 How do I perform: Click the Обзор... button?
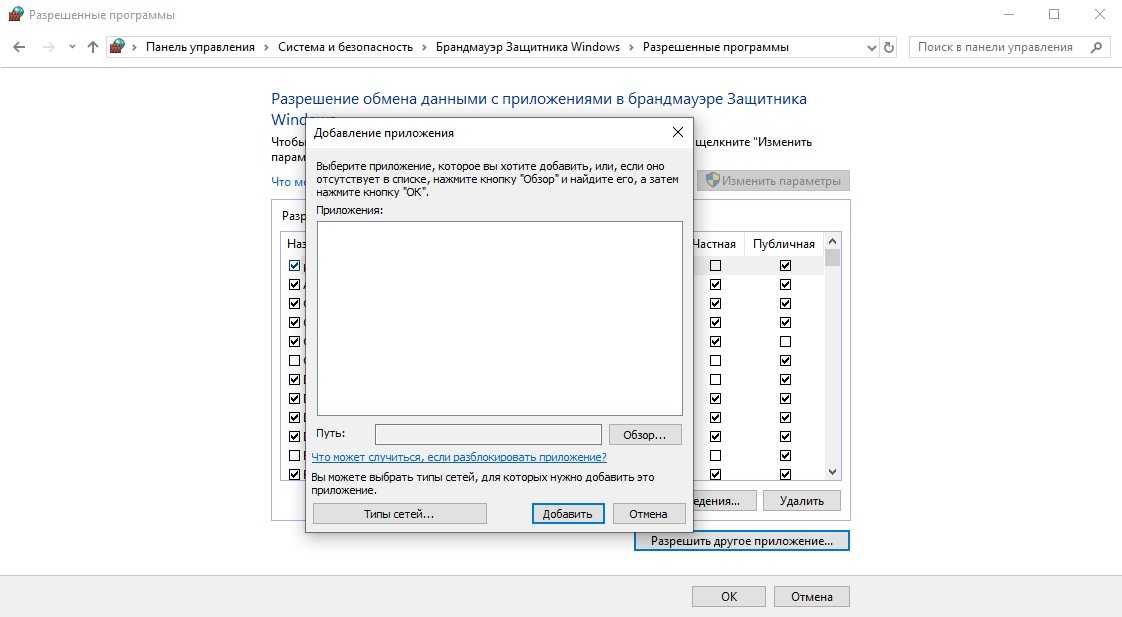point(645,434)
